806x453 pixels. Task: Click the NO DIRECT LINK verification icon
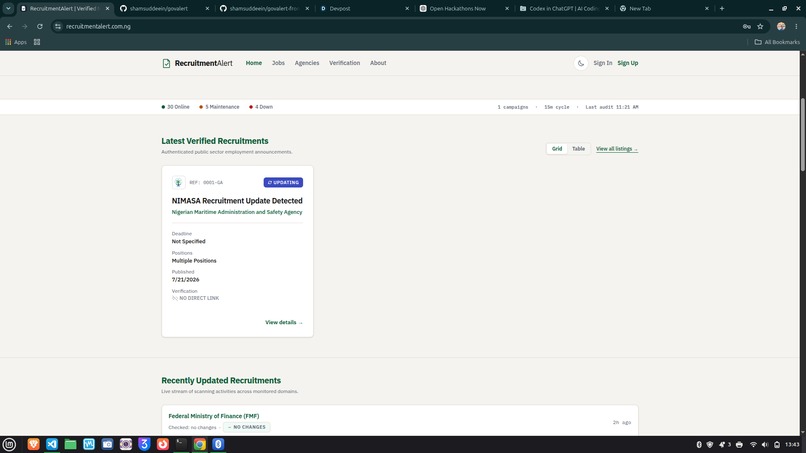coord(175,298)
